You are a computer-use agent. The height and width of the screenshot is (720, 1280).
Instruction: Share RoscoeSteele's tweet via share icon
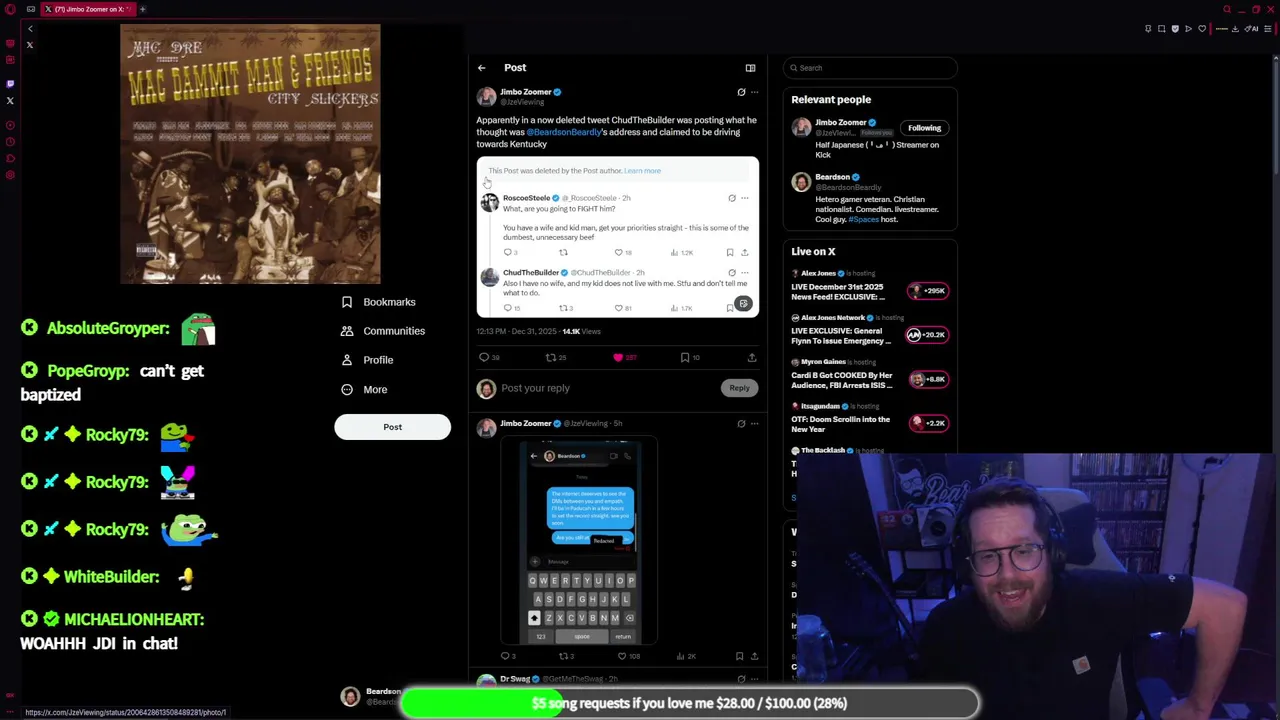point(744,252)
